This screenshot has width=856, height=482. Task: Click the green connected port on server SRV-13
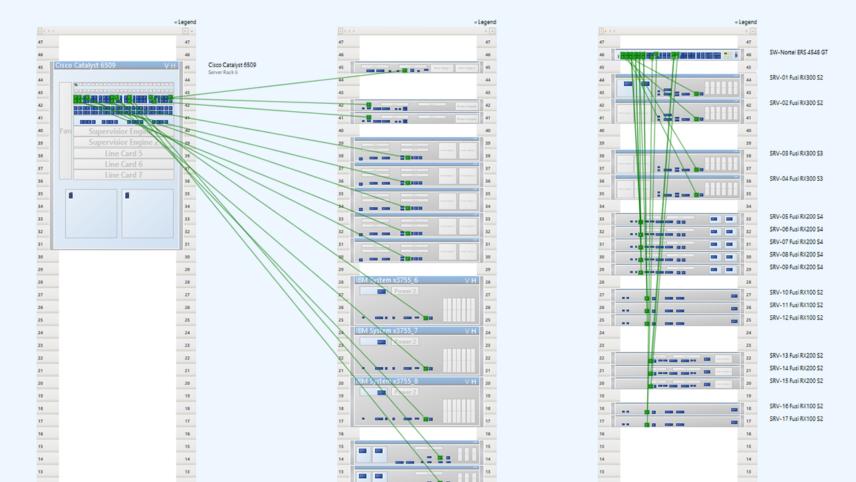tap(651, 361)
